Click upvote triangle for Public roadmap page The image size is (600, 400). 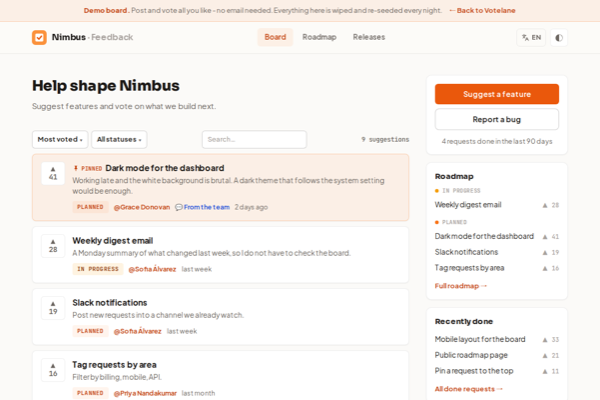[545, 356]
